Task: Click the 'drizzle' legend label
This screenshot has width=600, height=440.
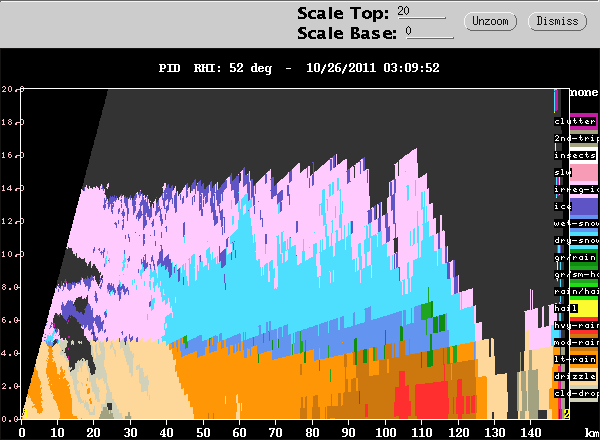Action: 575,376
